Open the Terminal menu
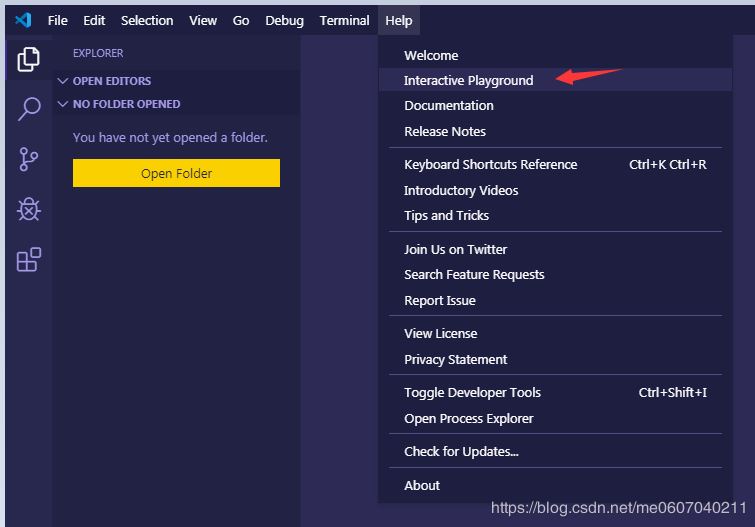This screenshot has height=527, width=755. pyautogui.click(x=344, y=20)
